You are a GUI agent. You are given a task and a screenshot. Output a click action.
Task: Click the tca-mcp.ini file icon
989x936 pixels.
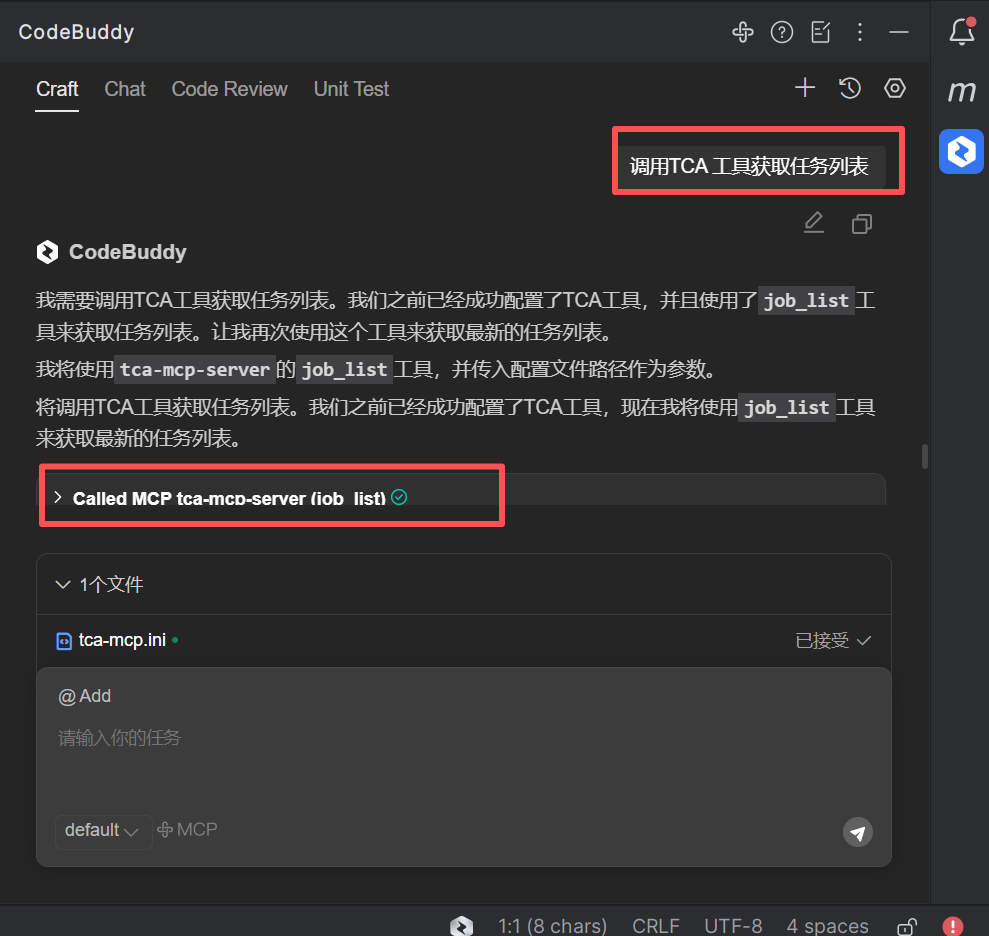click(x=64, y=641)
